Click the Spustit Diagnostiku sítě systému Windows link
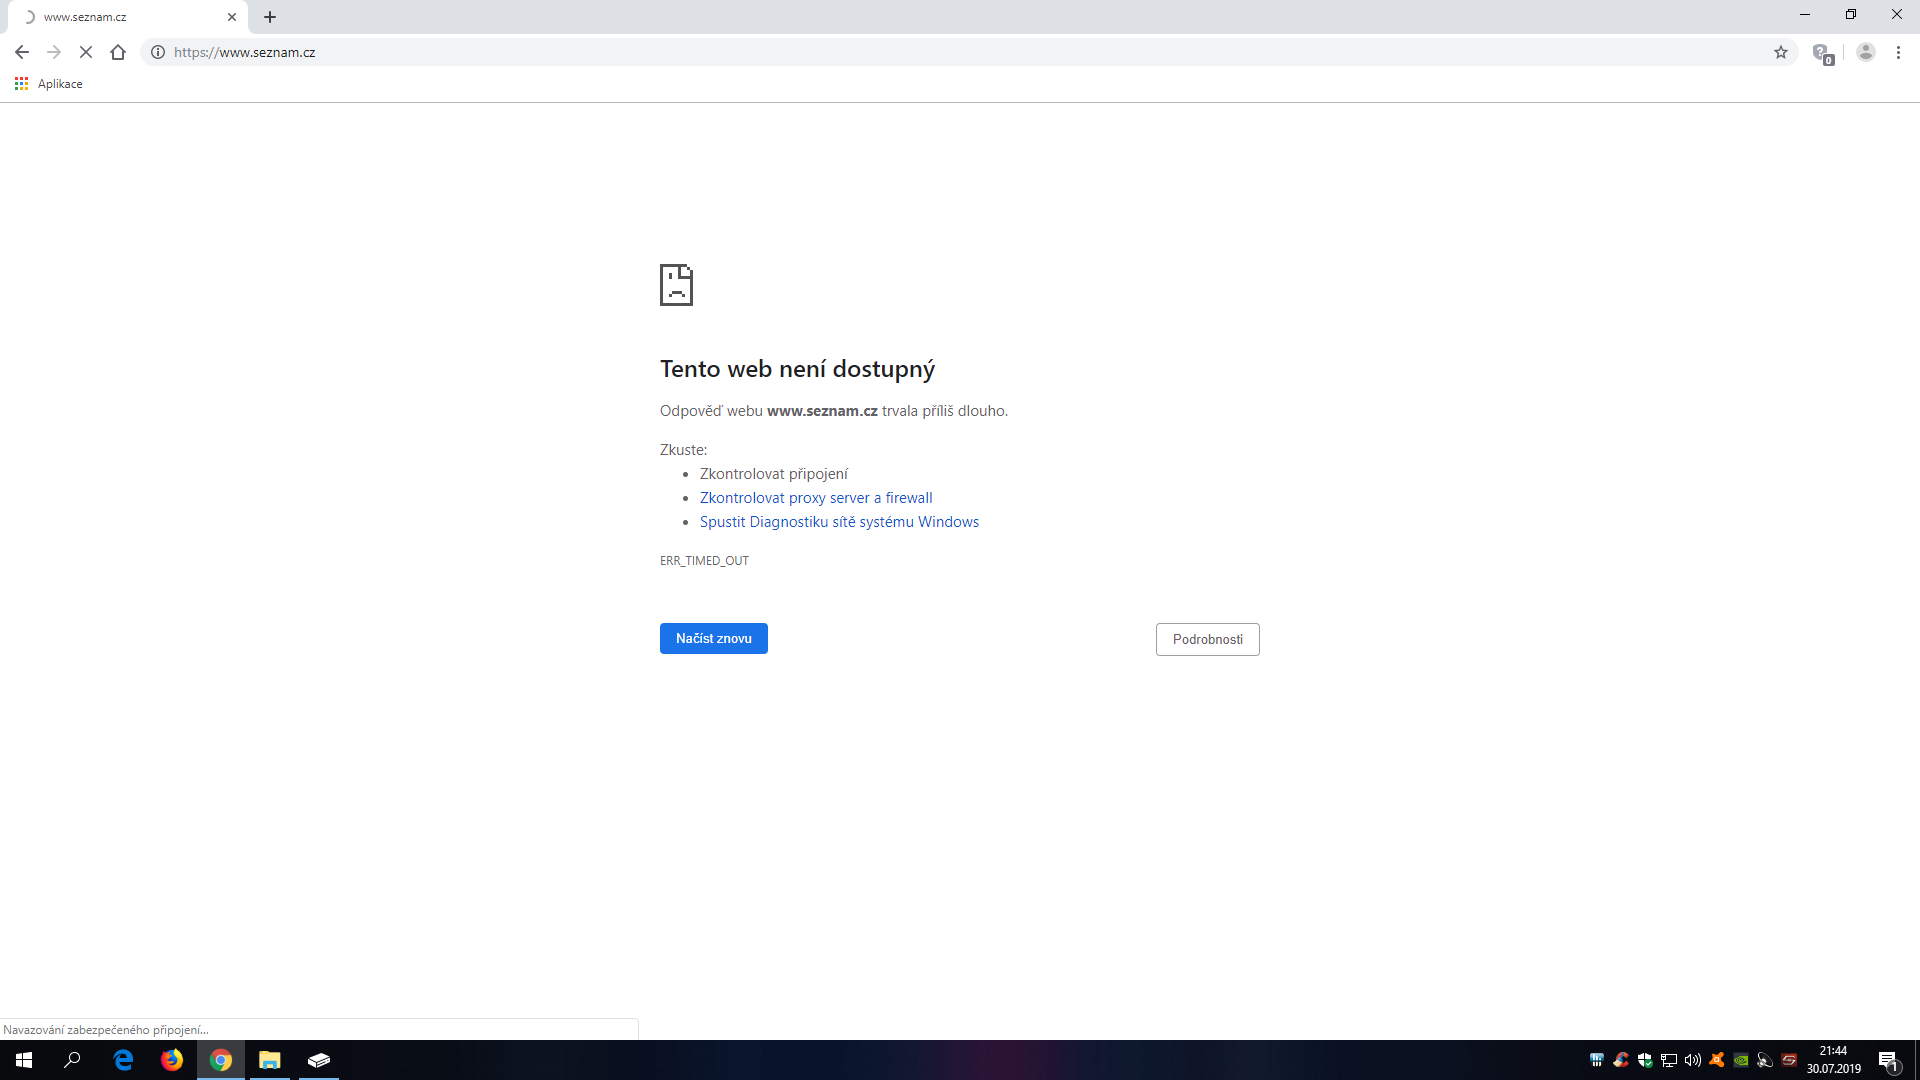 point(838,522)
